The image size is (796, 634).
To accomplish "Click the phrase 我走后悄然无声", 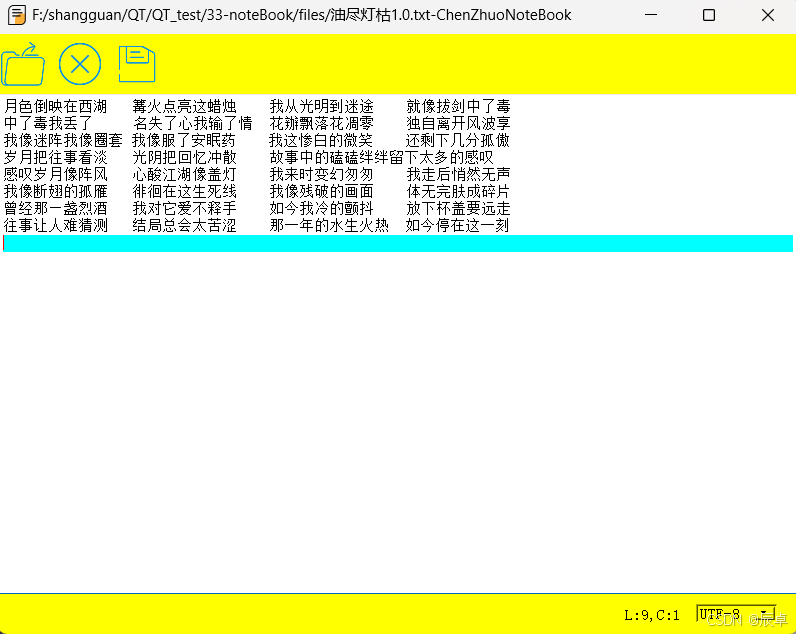I will click(458, 174).
